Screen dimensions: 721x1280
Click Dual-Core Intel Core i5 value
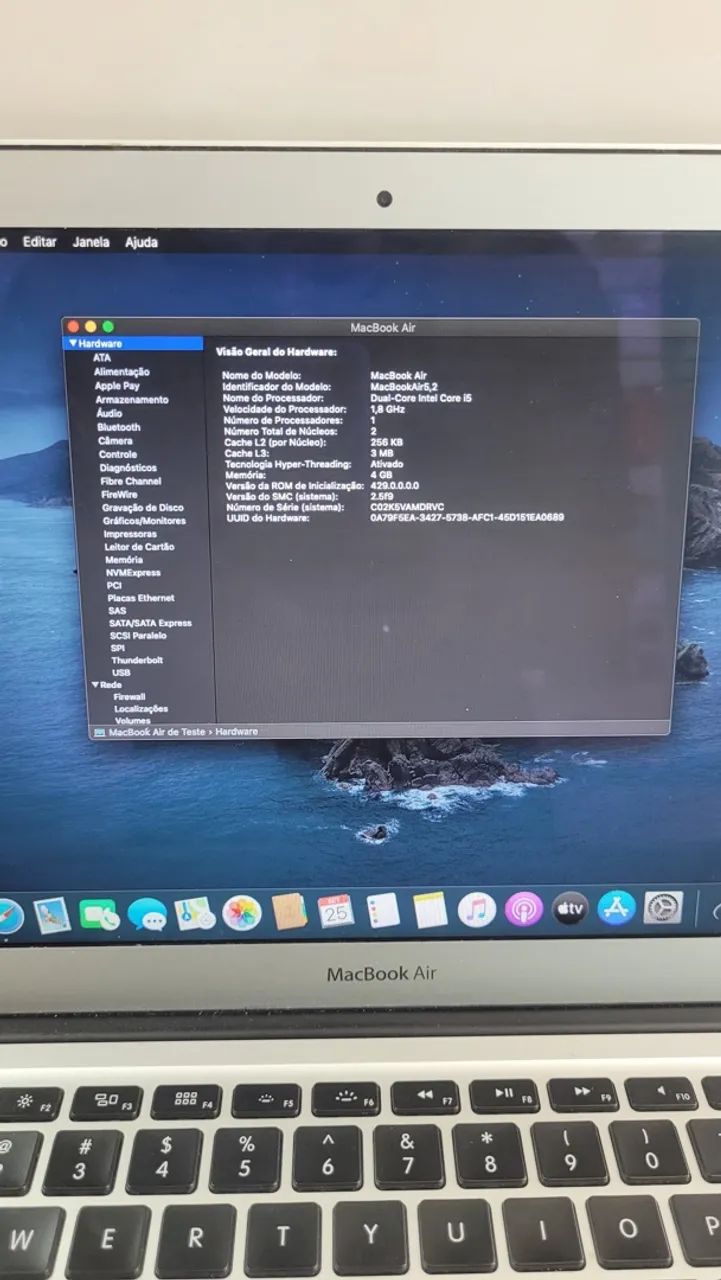421,398
